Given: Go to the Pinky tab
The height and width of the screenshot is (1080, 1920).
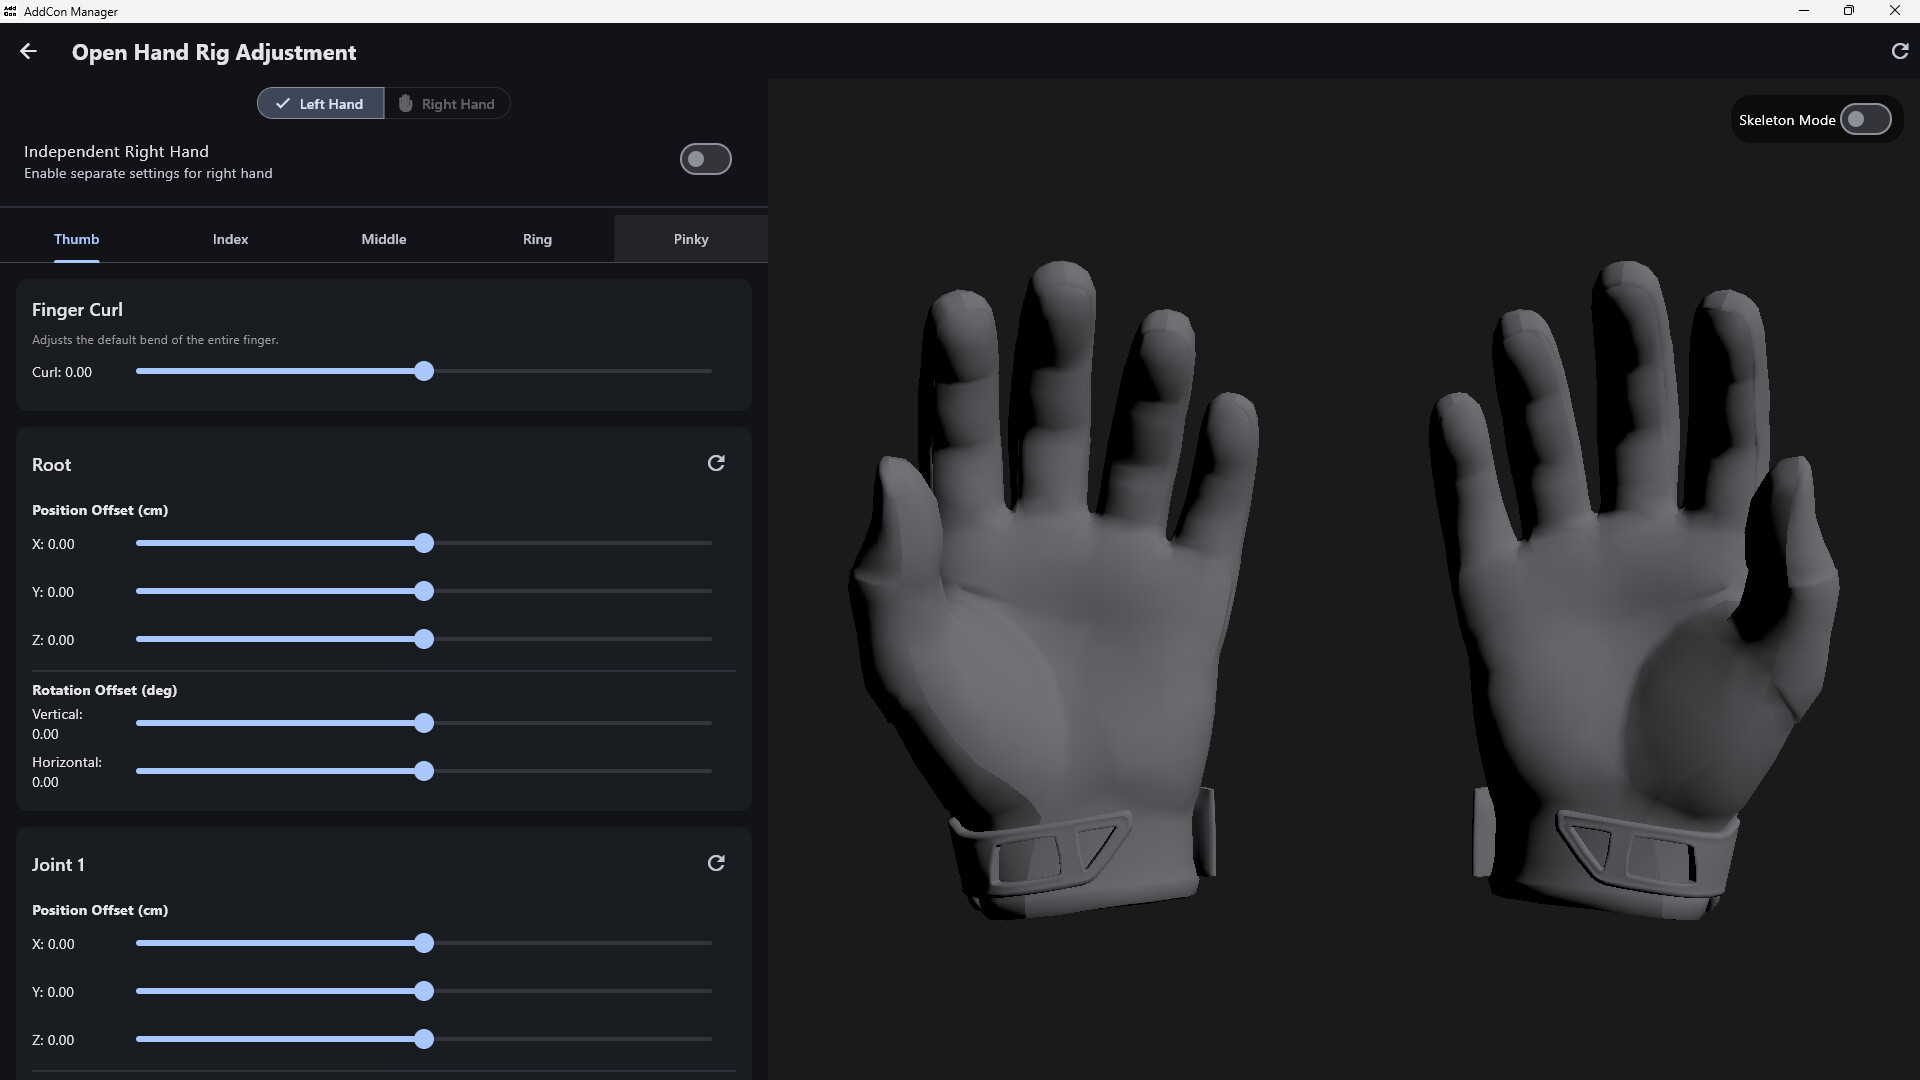Looking at the screenshot, I should [x=690, y=239].
